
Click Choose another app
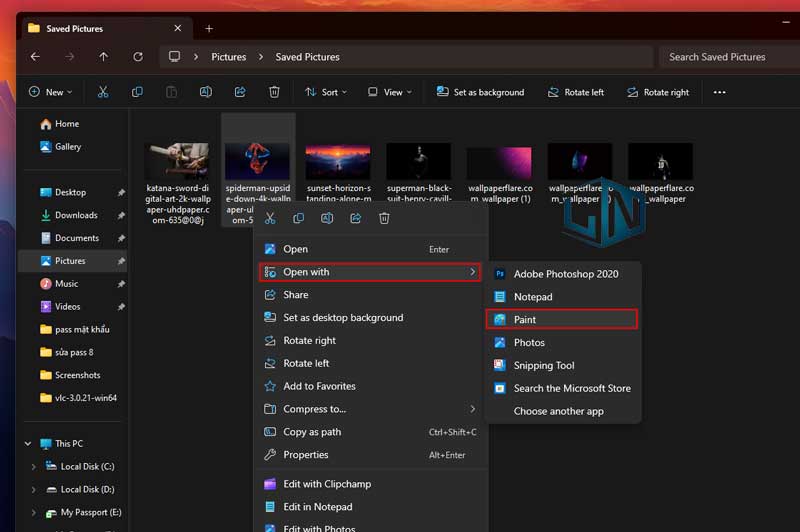click(562, 411)
